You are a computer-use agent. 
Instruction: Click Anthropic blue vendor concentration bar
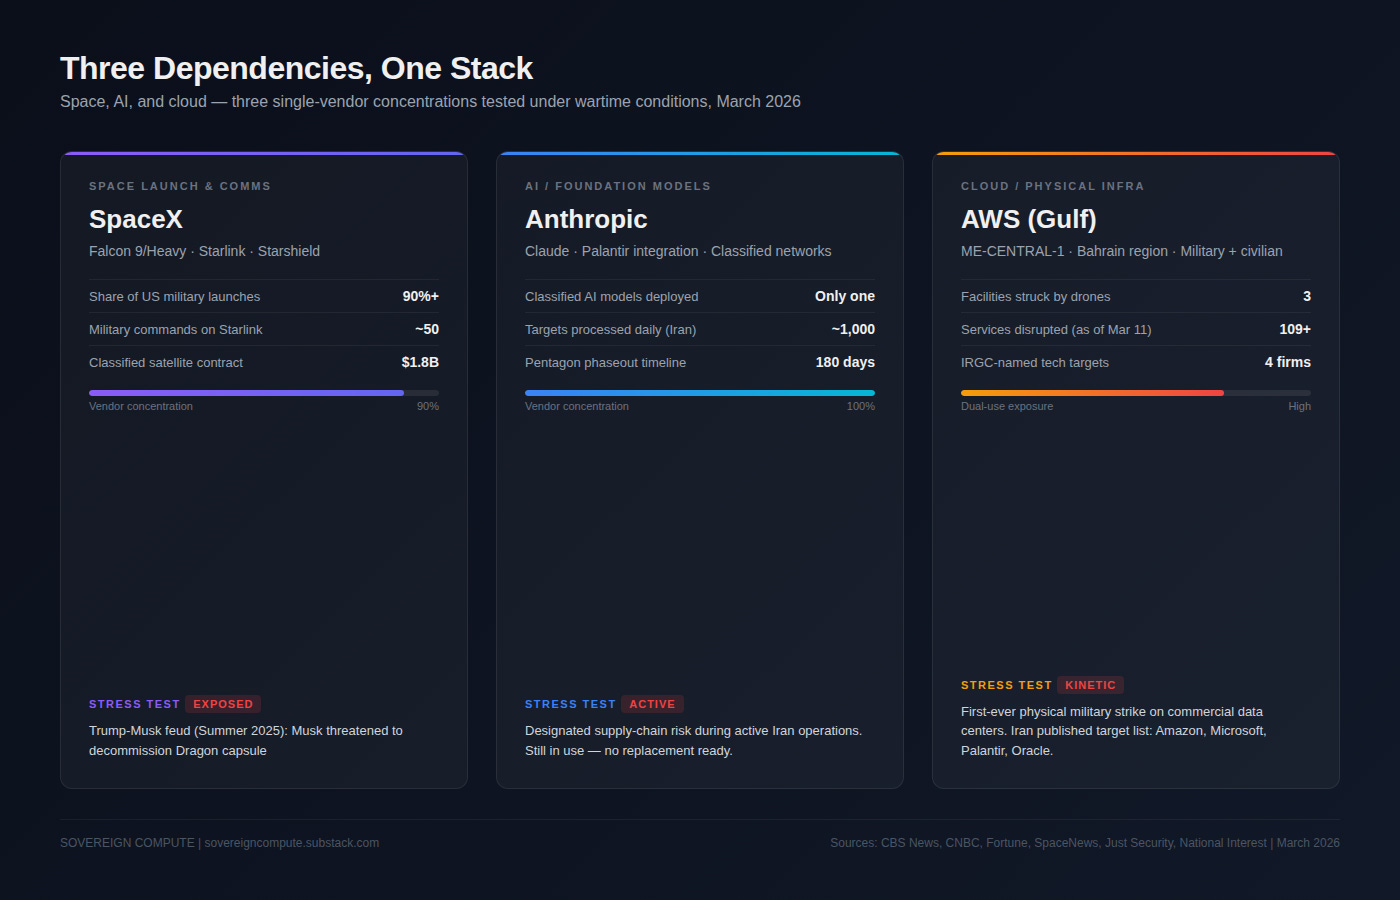click(700, 393)
